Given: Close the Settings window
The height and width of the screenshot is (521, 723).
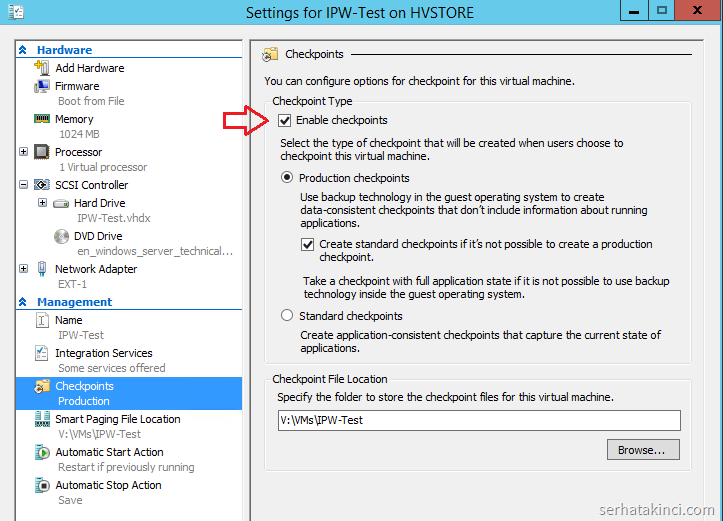Looking at the screenshot, I should click(698, 10).
